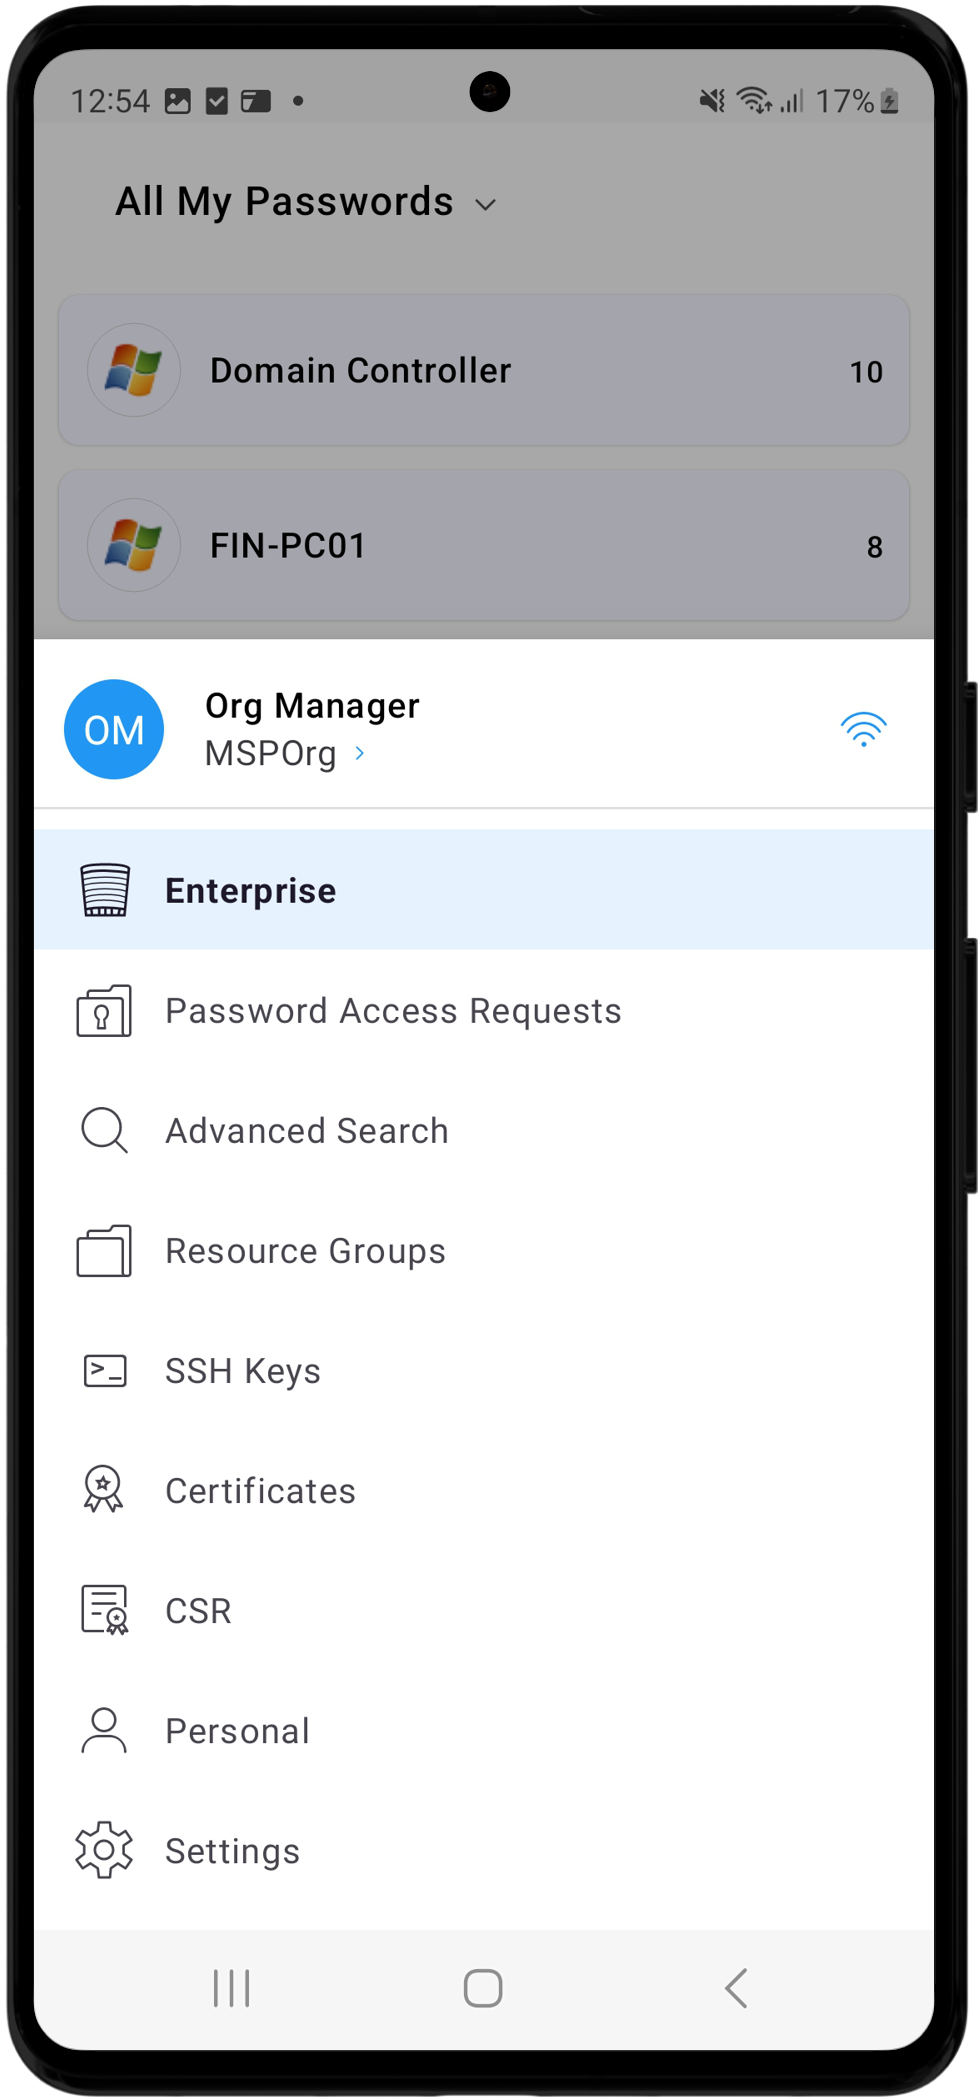Tap the Resource Groups folder icon
The height and width of the screenshot is (2100, 978).
point(104,1251)
